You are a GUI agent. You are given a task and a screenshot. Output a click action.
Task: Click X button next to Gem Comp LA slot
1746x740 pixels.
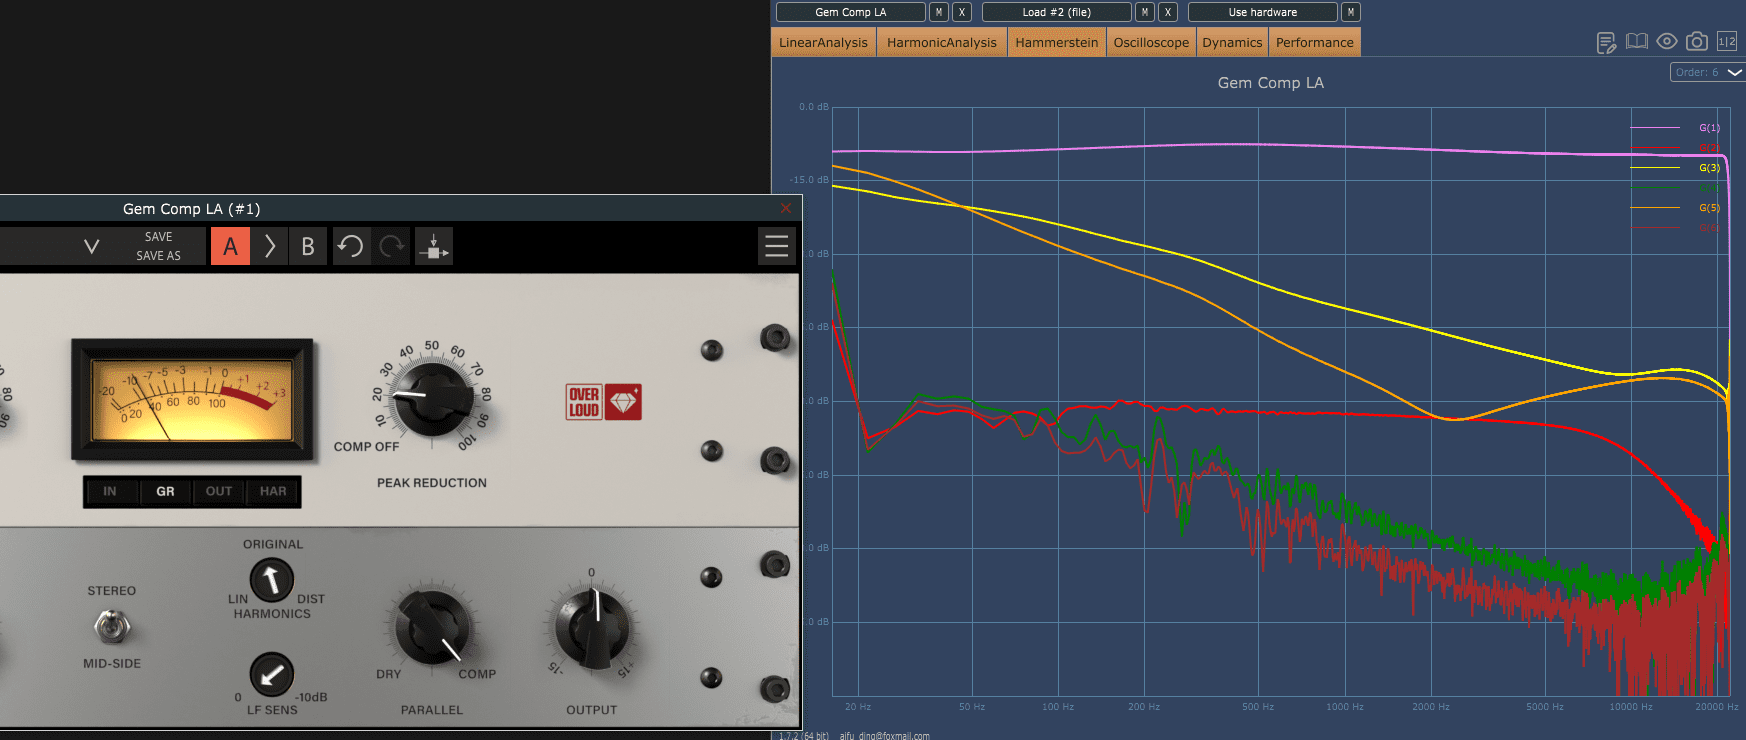pos(962,12)
